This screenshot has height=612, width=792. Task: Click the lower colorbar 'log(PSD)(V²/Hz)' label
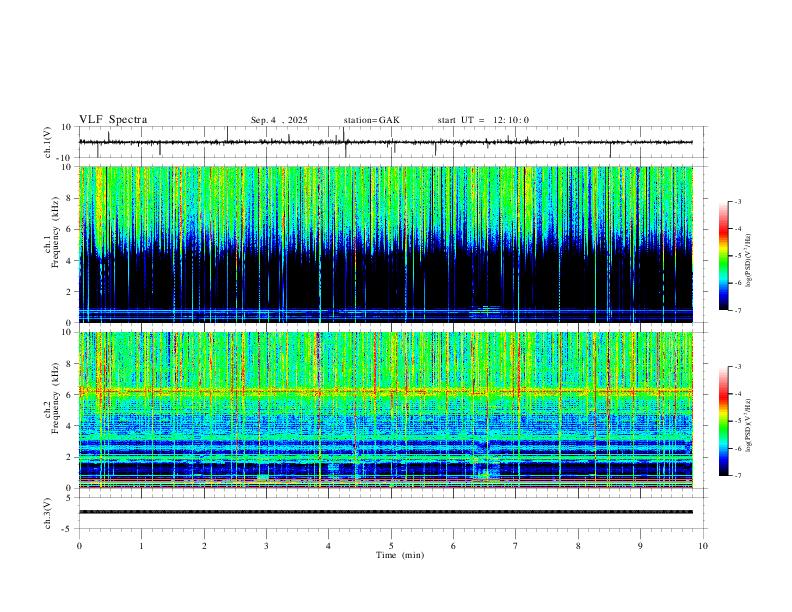click(749, 426)
